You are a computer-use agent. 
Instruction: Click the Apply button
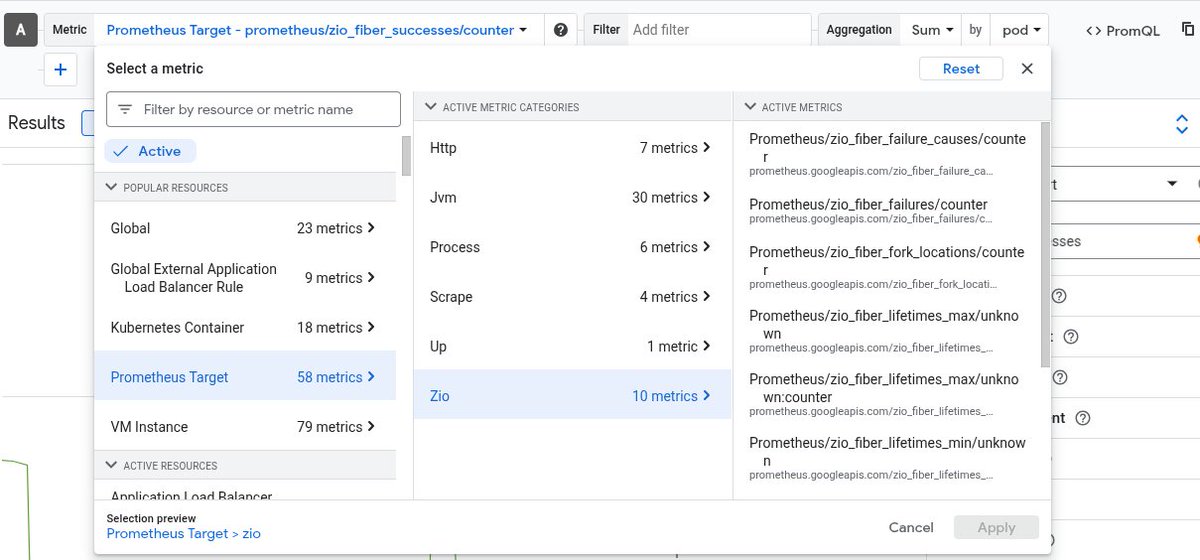[x=996, y=527]
